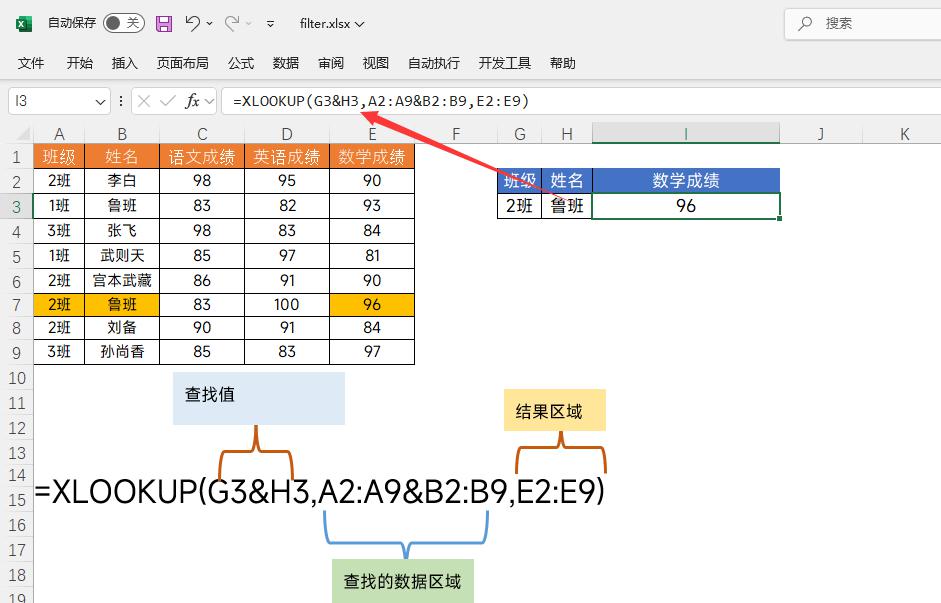Select highlighted 96 in column E
Viewport: 941px width, 603px height.
[x=372, y=305]
